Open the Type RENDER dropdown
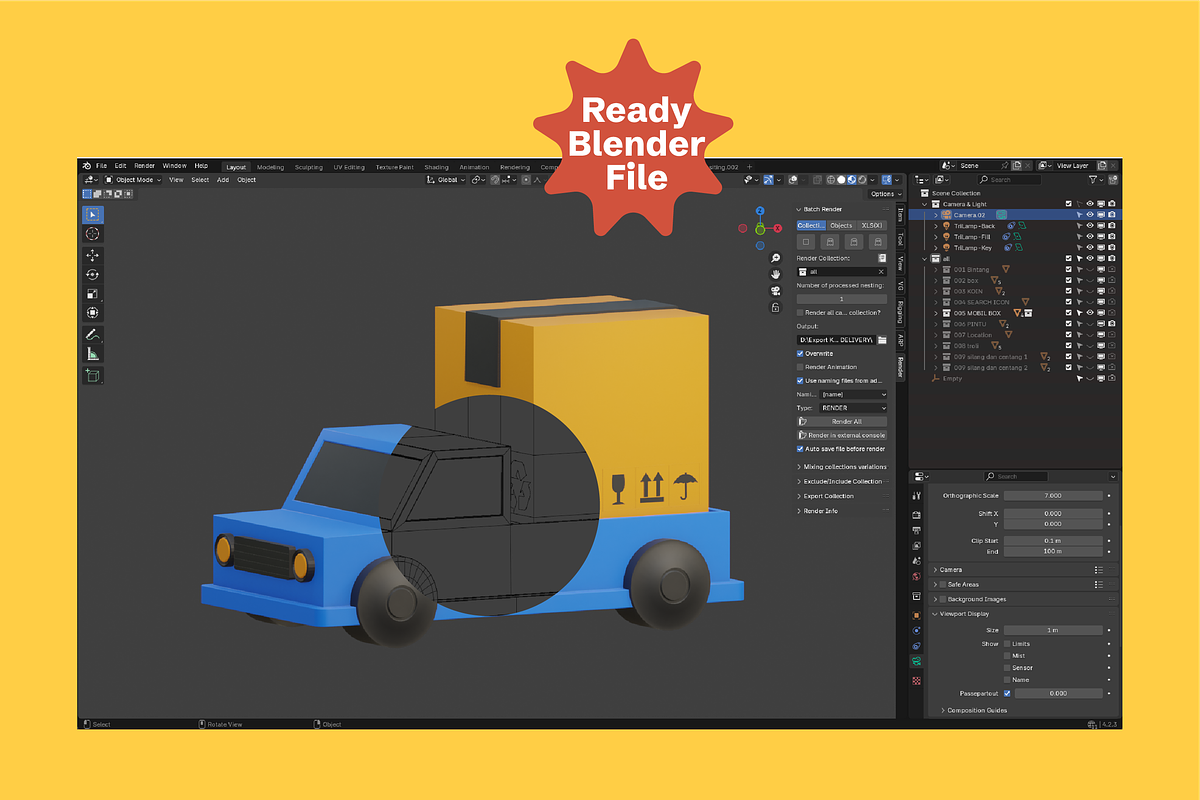This screenshot has width=1200, height=800. pos(853,408)
